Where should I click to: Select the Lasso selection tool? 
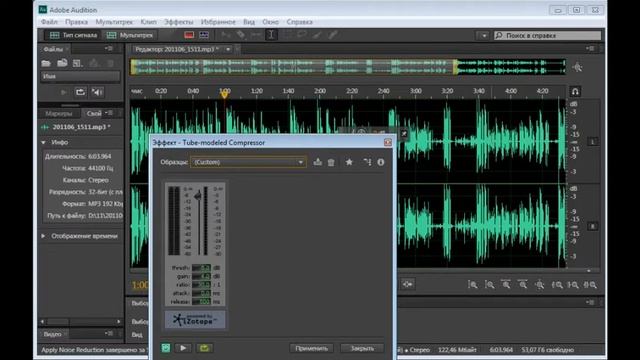tap(302, 35)
